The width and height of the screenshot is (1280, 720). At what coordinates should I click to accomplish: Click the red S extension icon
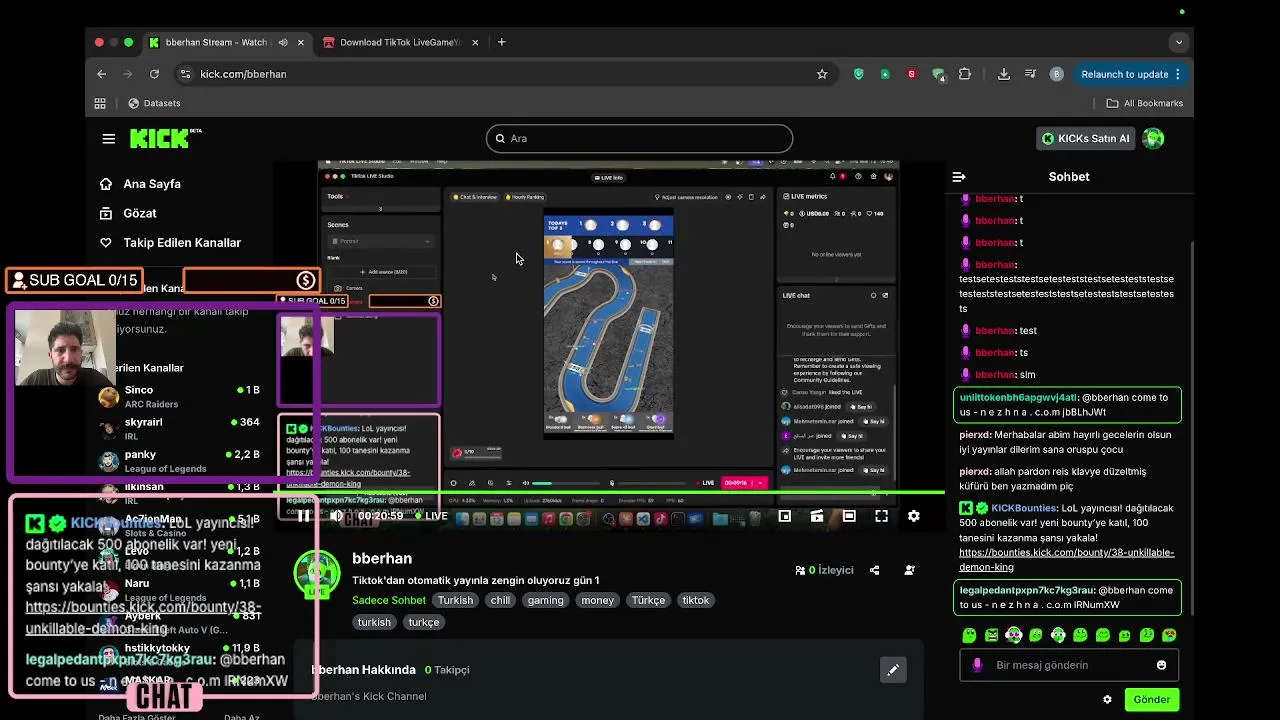911,74
